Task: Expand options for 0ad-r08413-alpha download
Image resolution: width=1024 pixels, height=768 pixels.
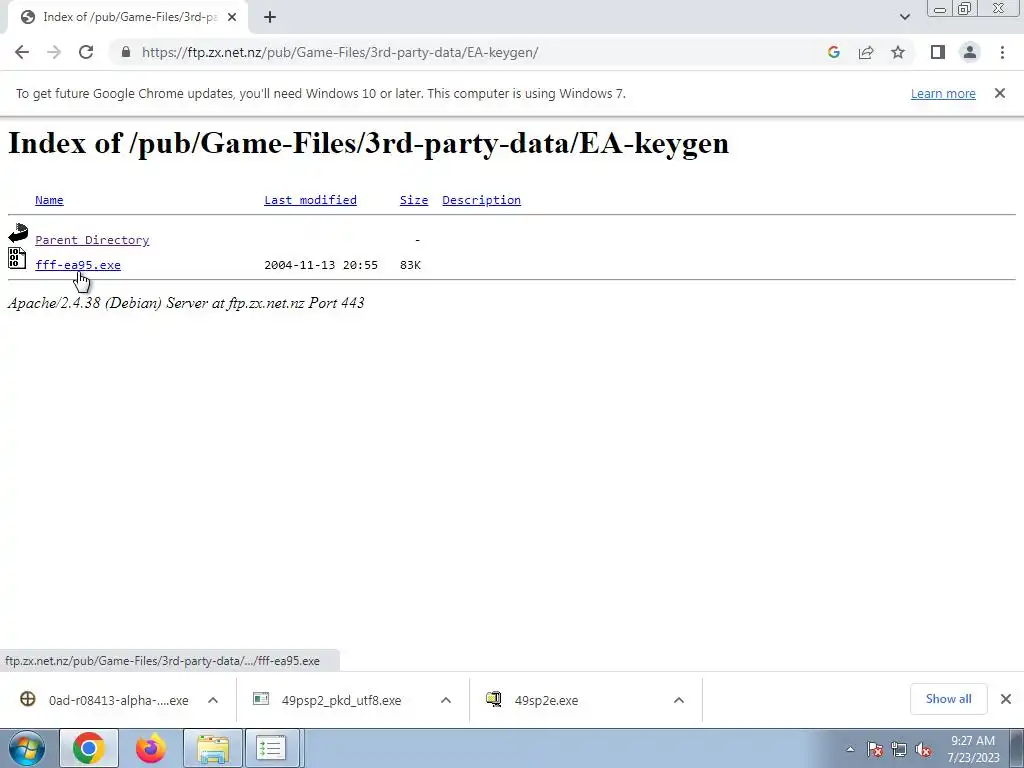Action: 213,700
